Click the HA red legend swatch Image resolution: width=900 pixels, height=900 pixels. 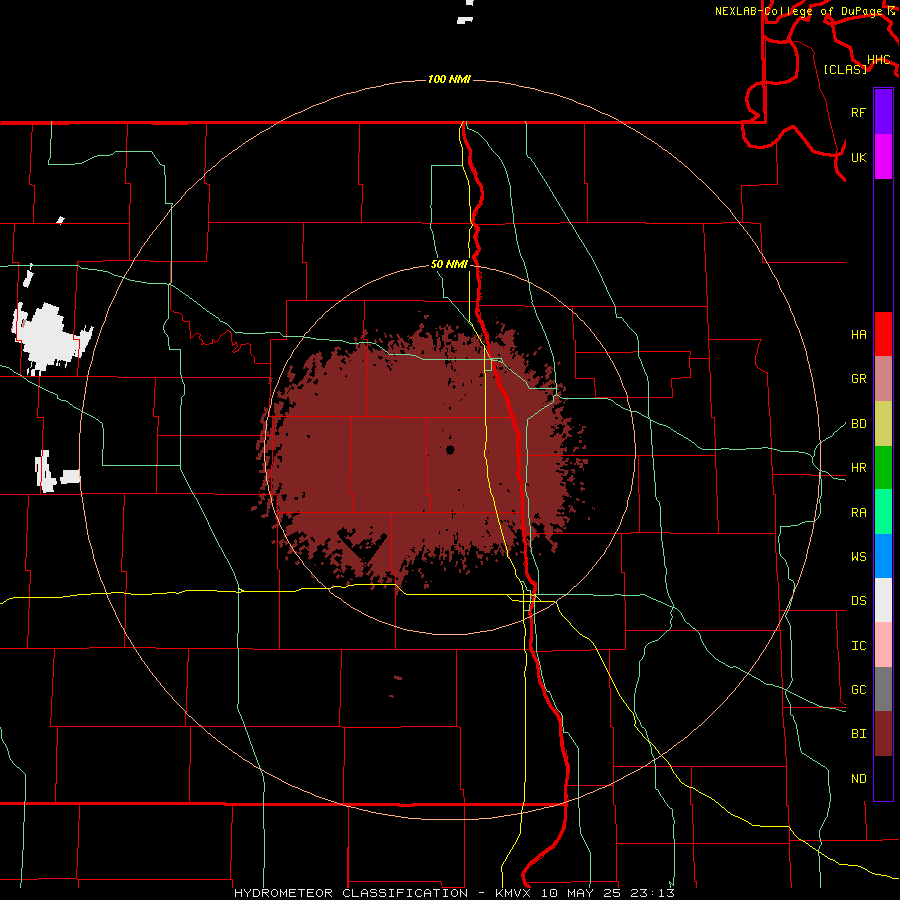(883, 334)
